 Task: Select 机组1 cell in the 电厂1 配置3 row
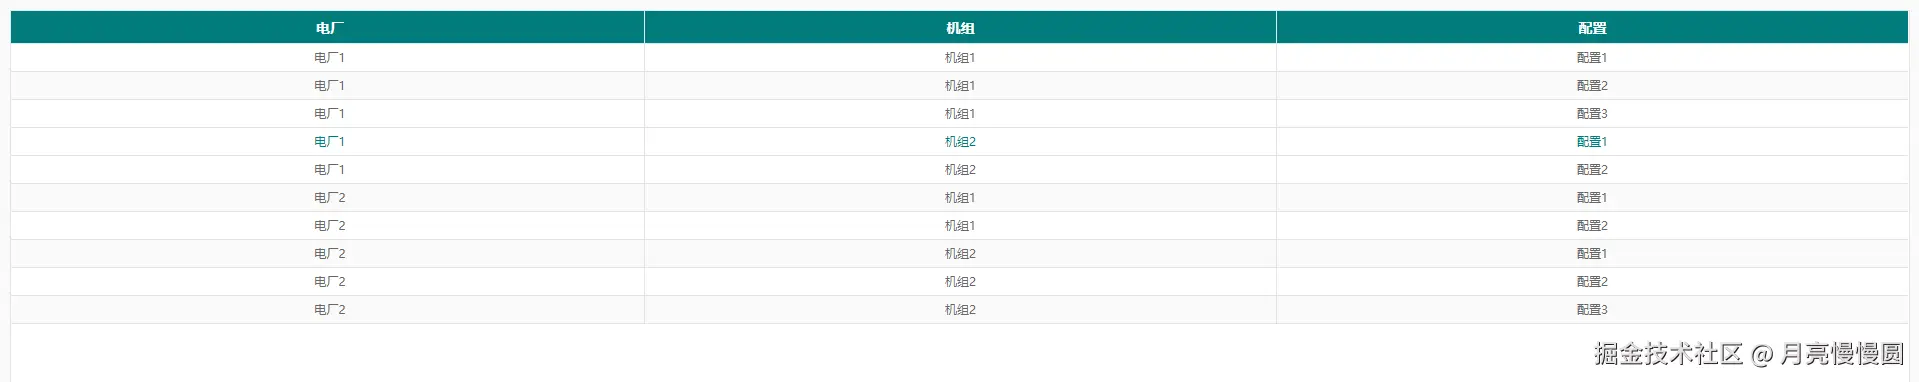click(960, 114)
